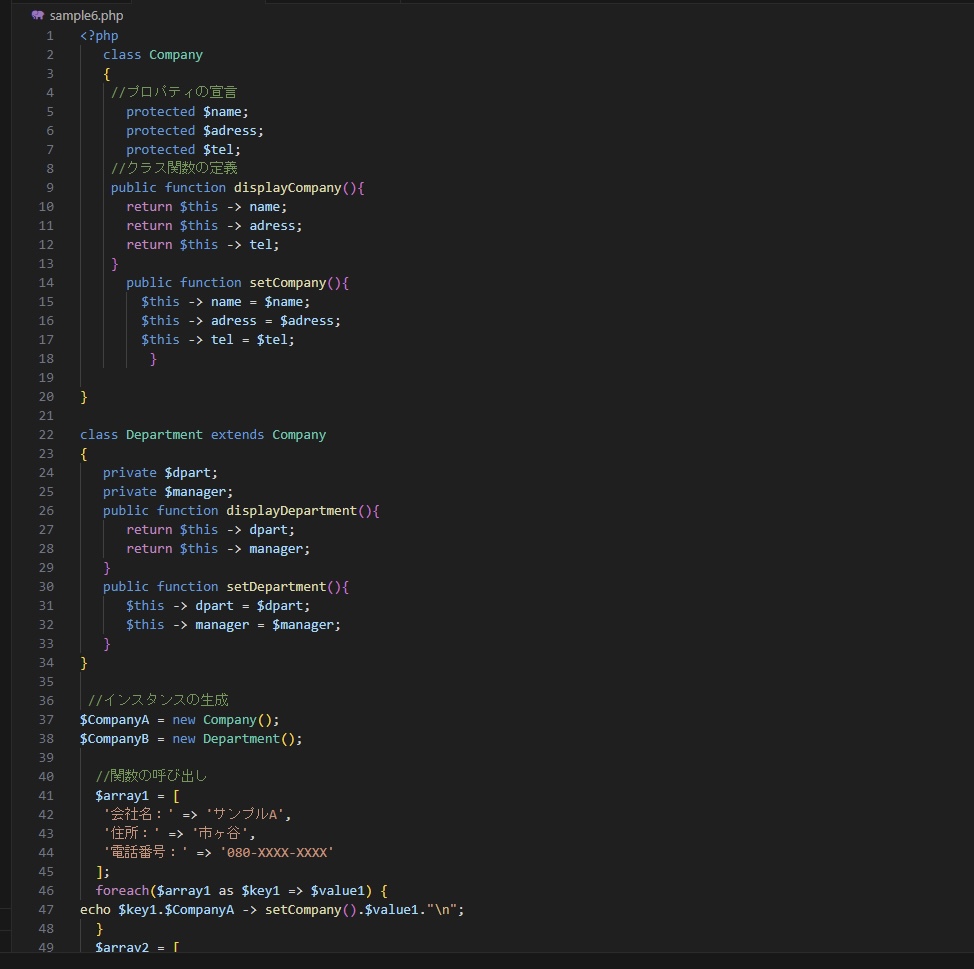Click line number 47 in the gutter
The width and height of the screenshot is (974, 969).
click(46, 910)
